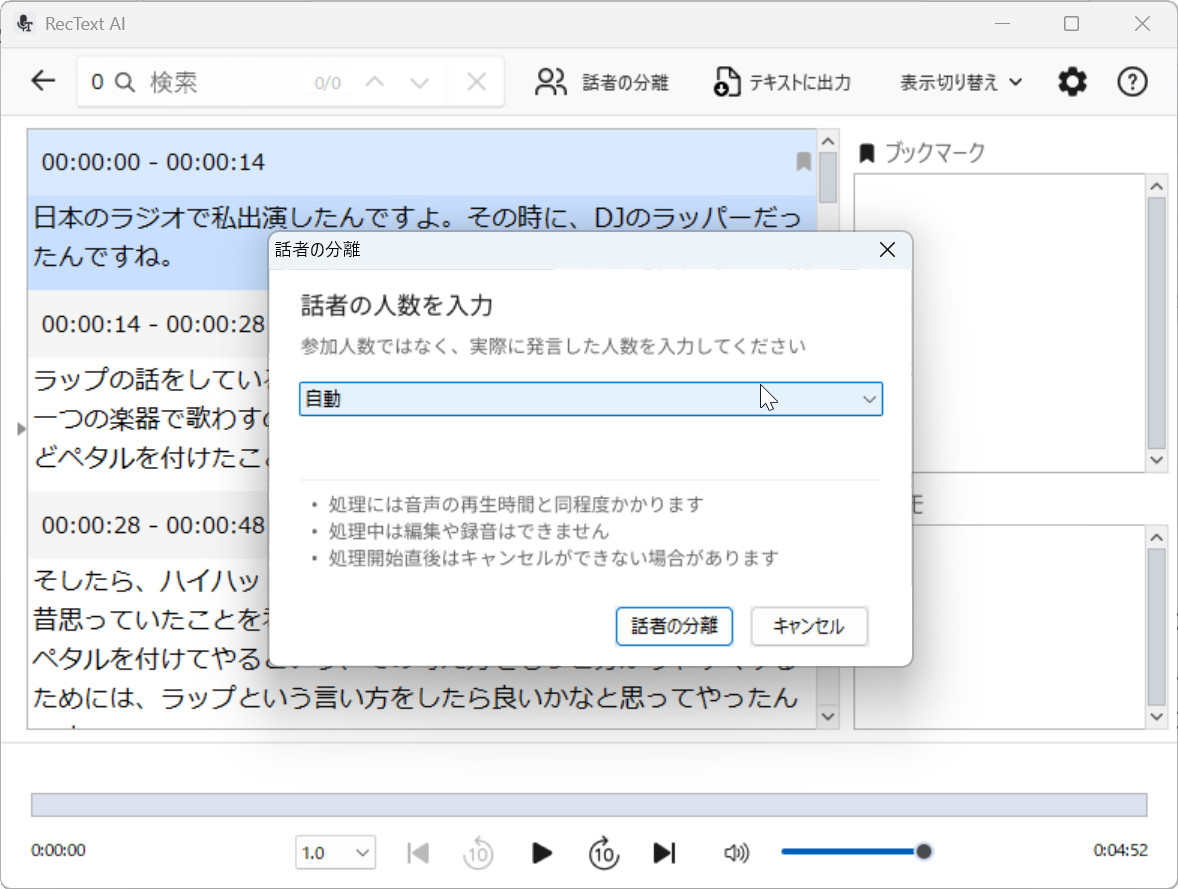Expand the 表示切り替え menu
1178x889 pixels.
[960, 82]
